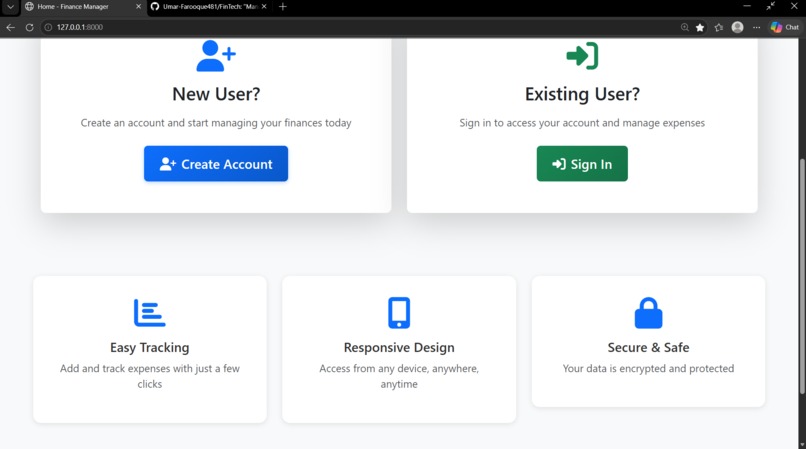
Task: Click the Easy Tracking heading
Action: point(150,348)
